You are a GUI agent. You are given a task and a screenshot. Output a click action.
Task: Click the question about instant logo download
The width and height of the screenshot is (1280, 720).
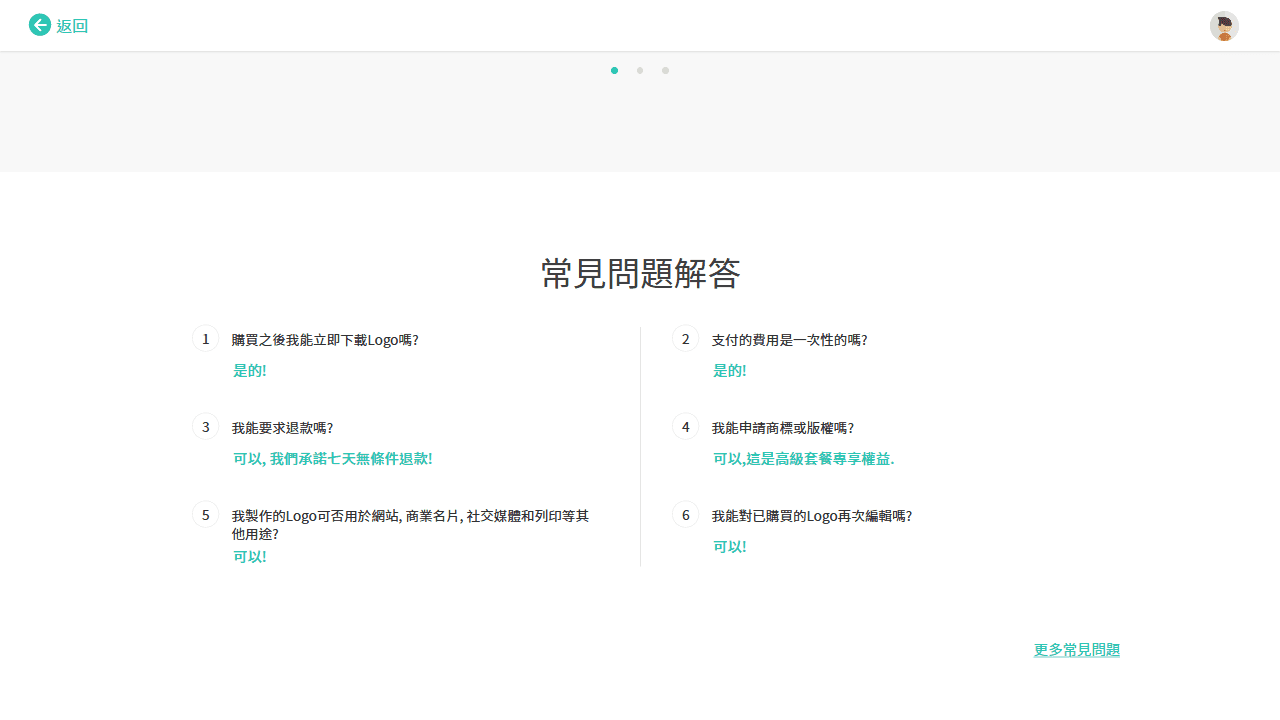pyautogui.click(x=325, y=339)
